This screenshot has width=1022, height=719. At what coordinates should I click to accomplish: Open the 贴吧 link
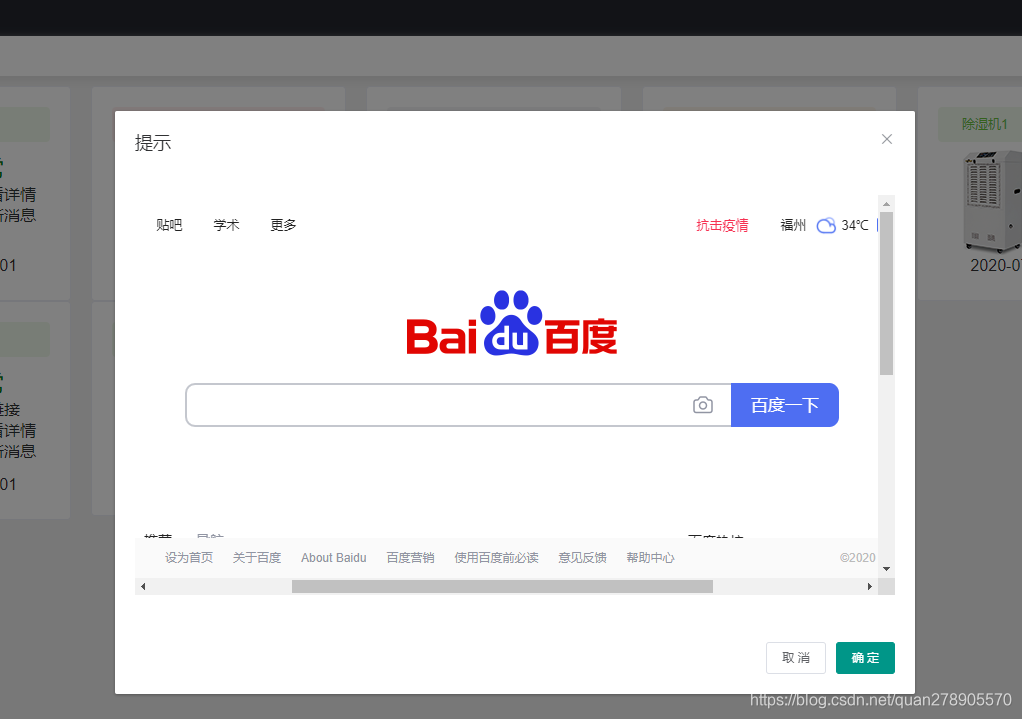tap(169, 225)
